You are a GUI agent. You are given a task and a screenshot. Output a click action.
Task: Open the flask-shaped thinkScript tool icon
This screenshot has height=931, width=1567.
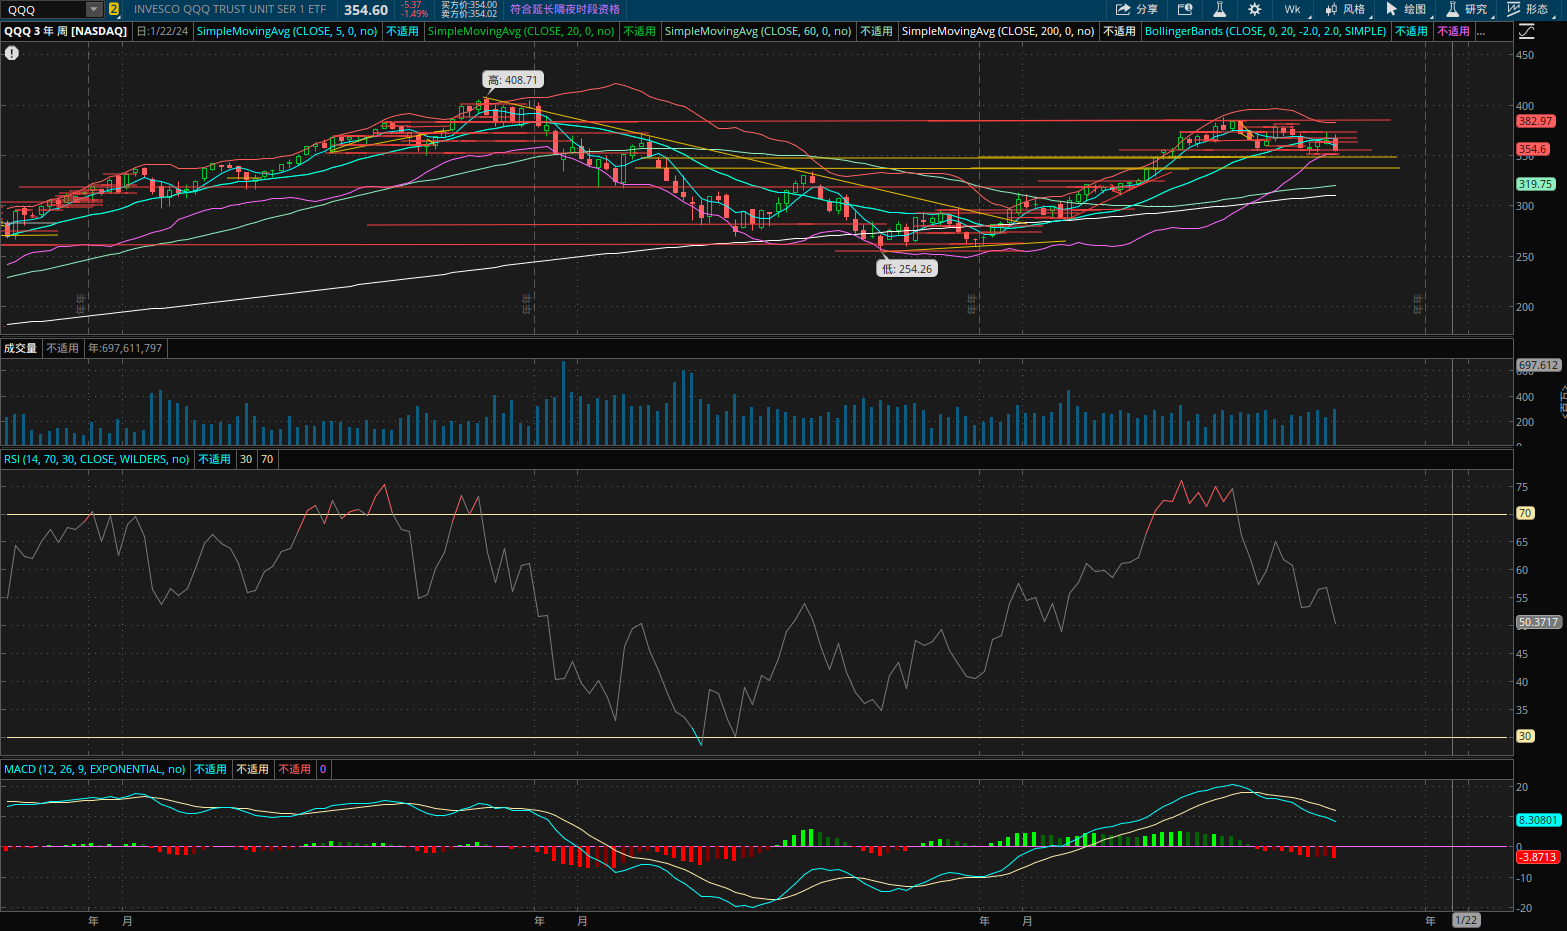click(x=1219, y=9)
